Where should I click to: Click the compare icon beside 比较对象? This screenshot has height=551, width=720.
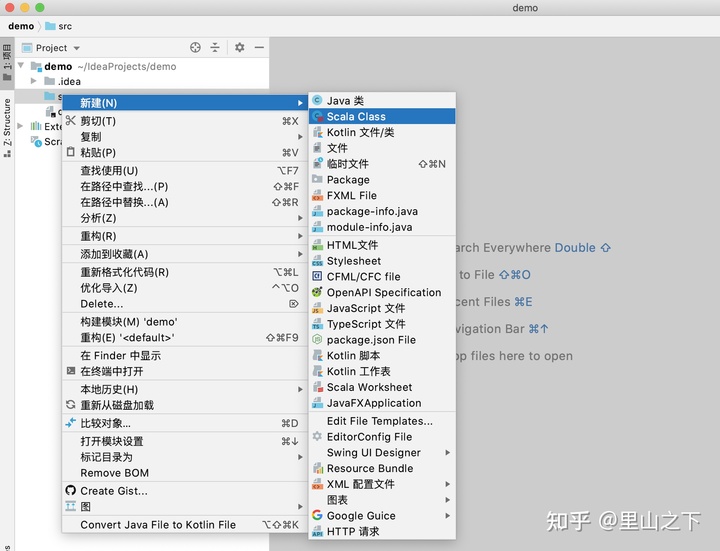click(70, 423)
